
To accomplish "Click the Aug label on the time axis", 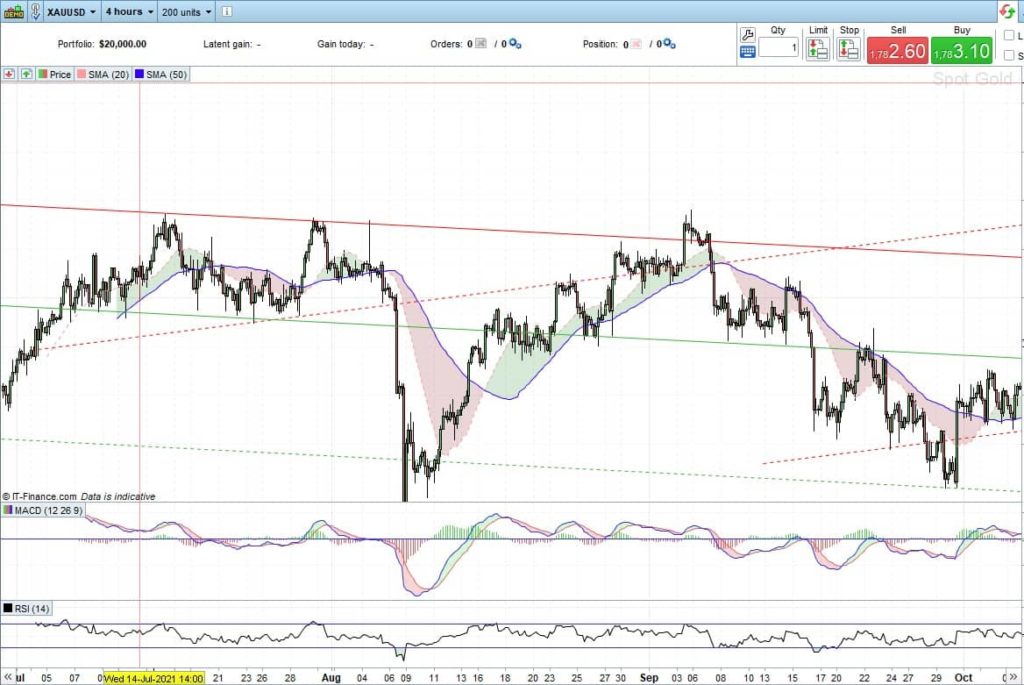I will pos(331,678).
